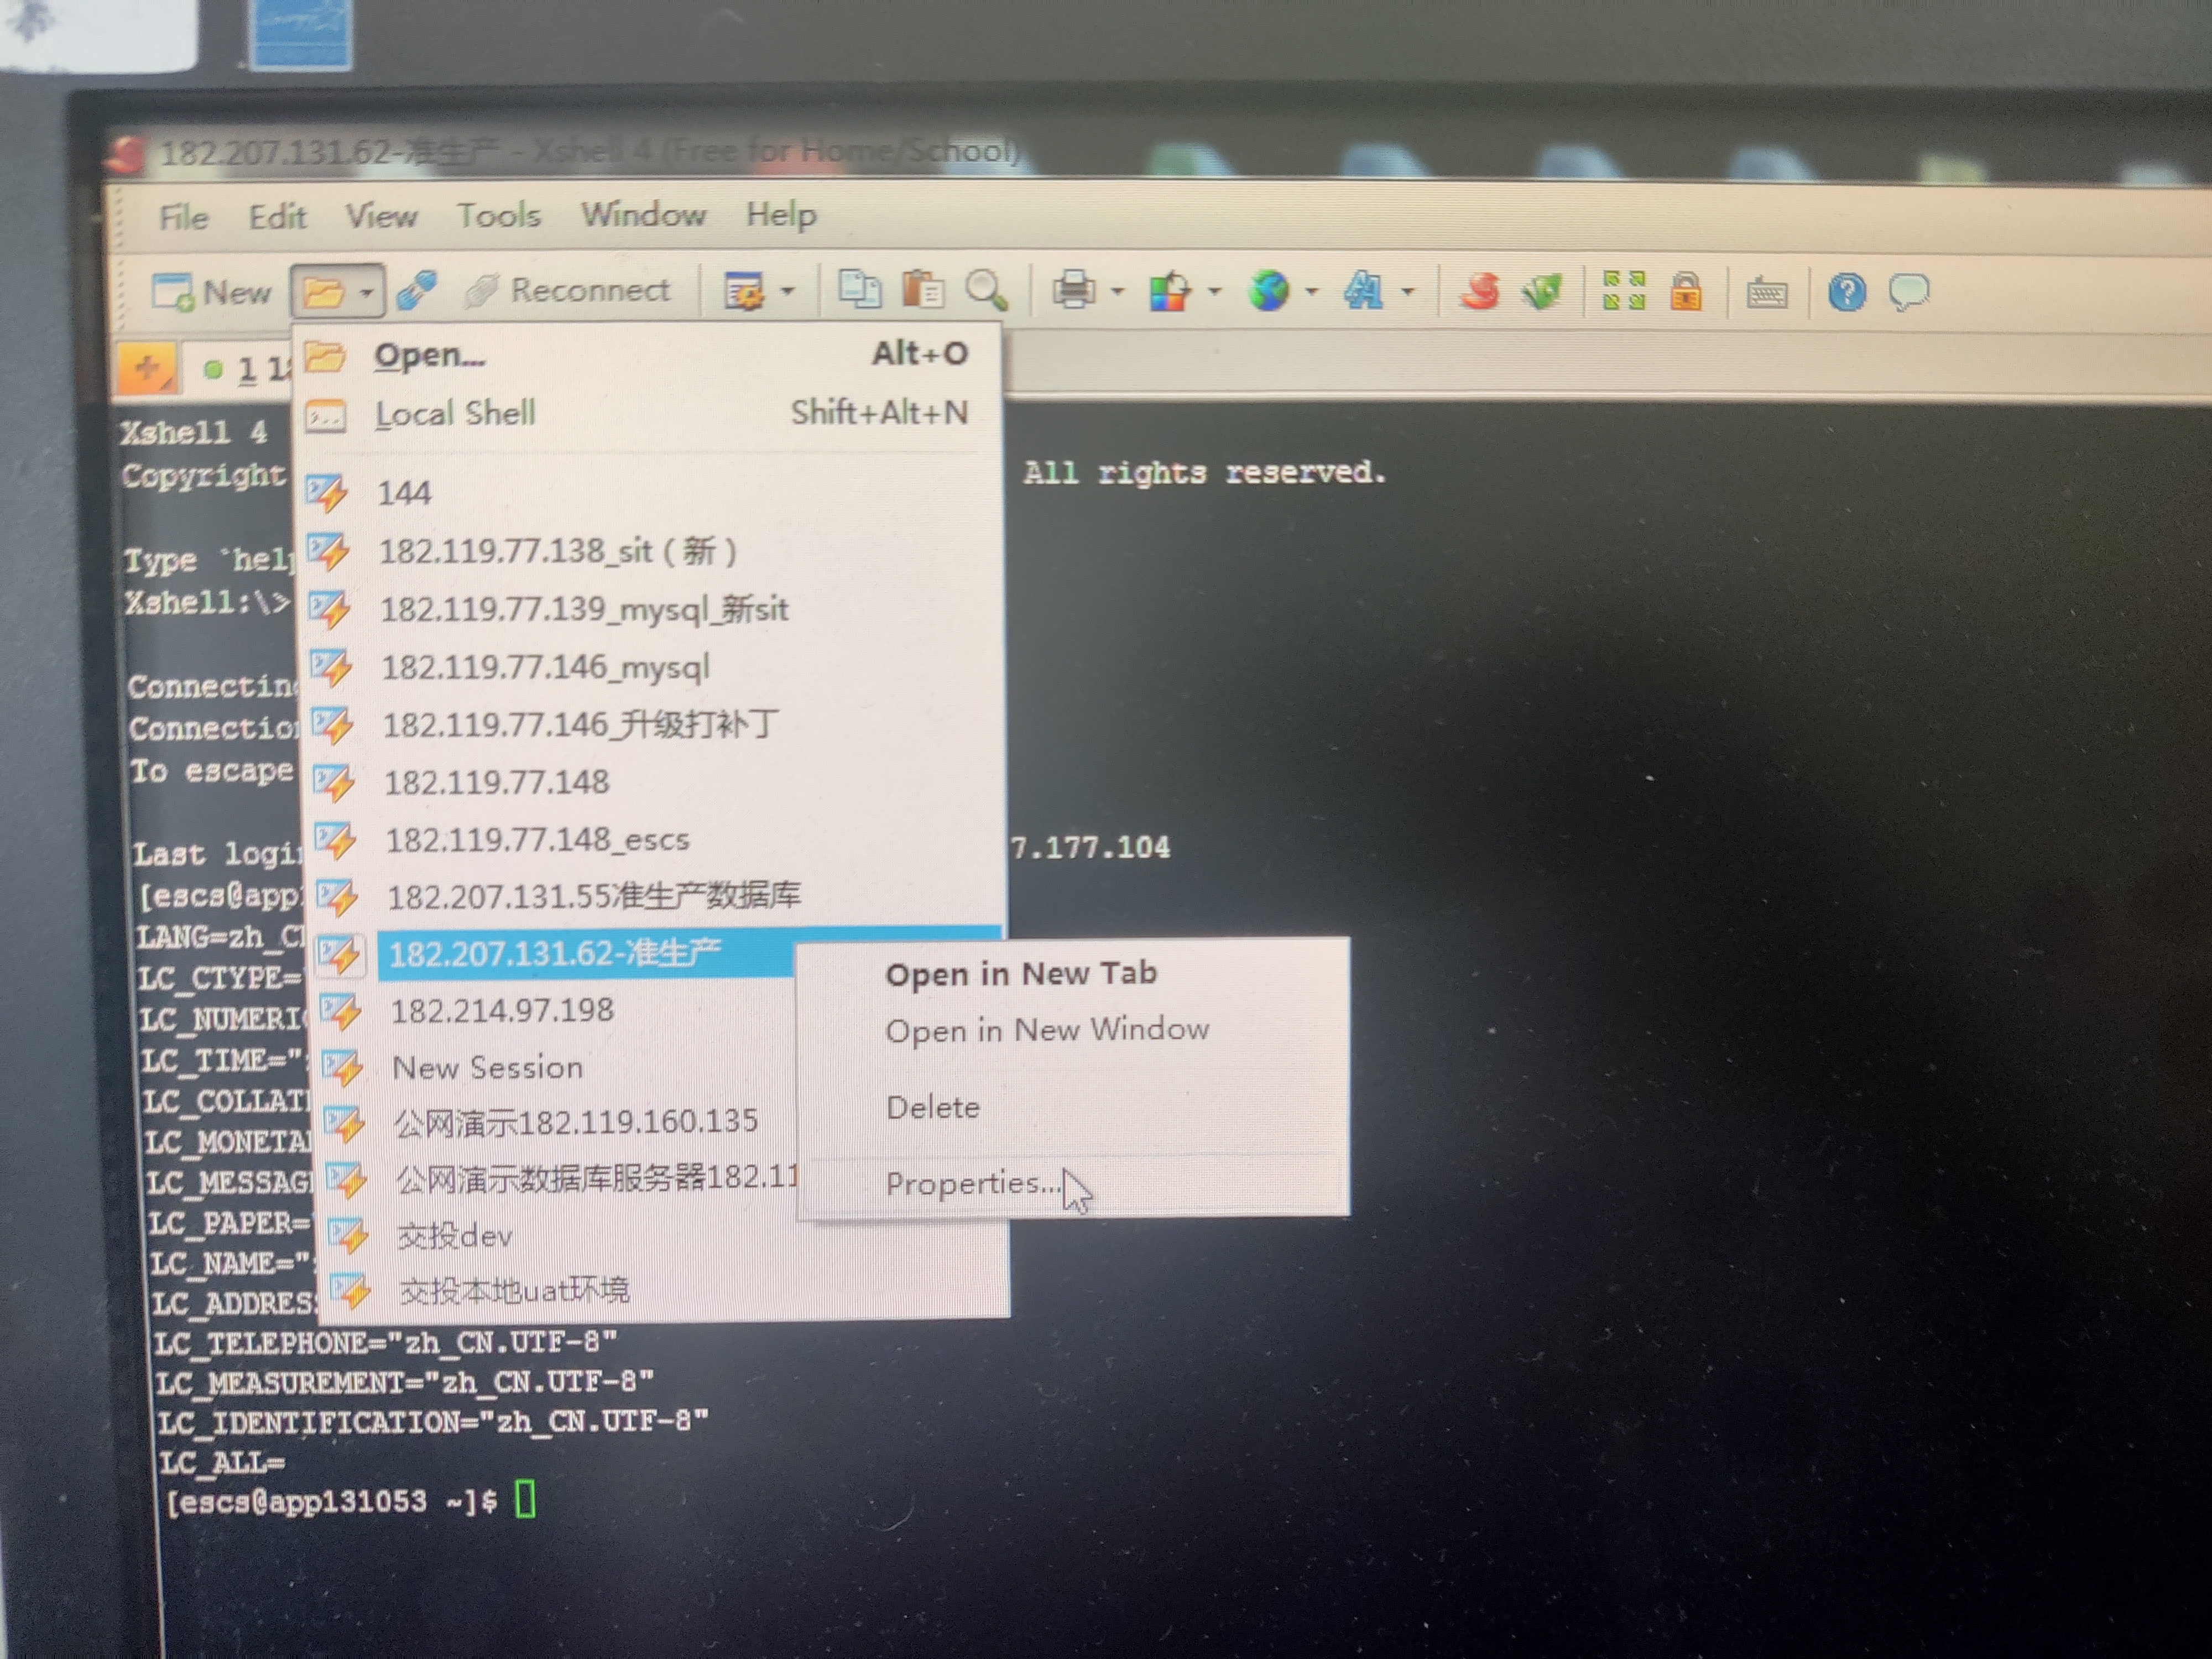Click the blue Help question icon

(x=1846, y=293)
